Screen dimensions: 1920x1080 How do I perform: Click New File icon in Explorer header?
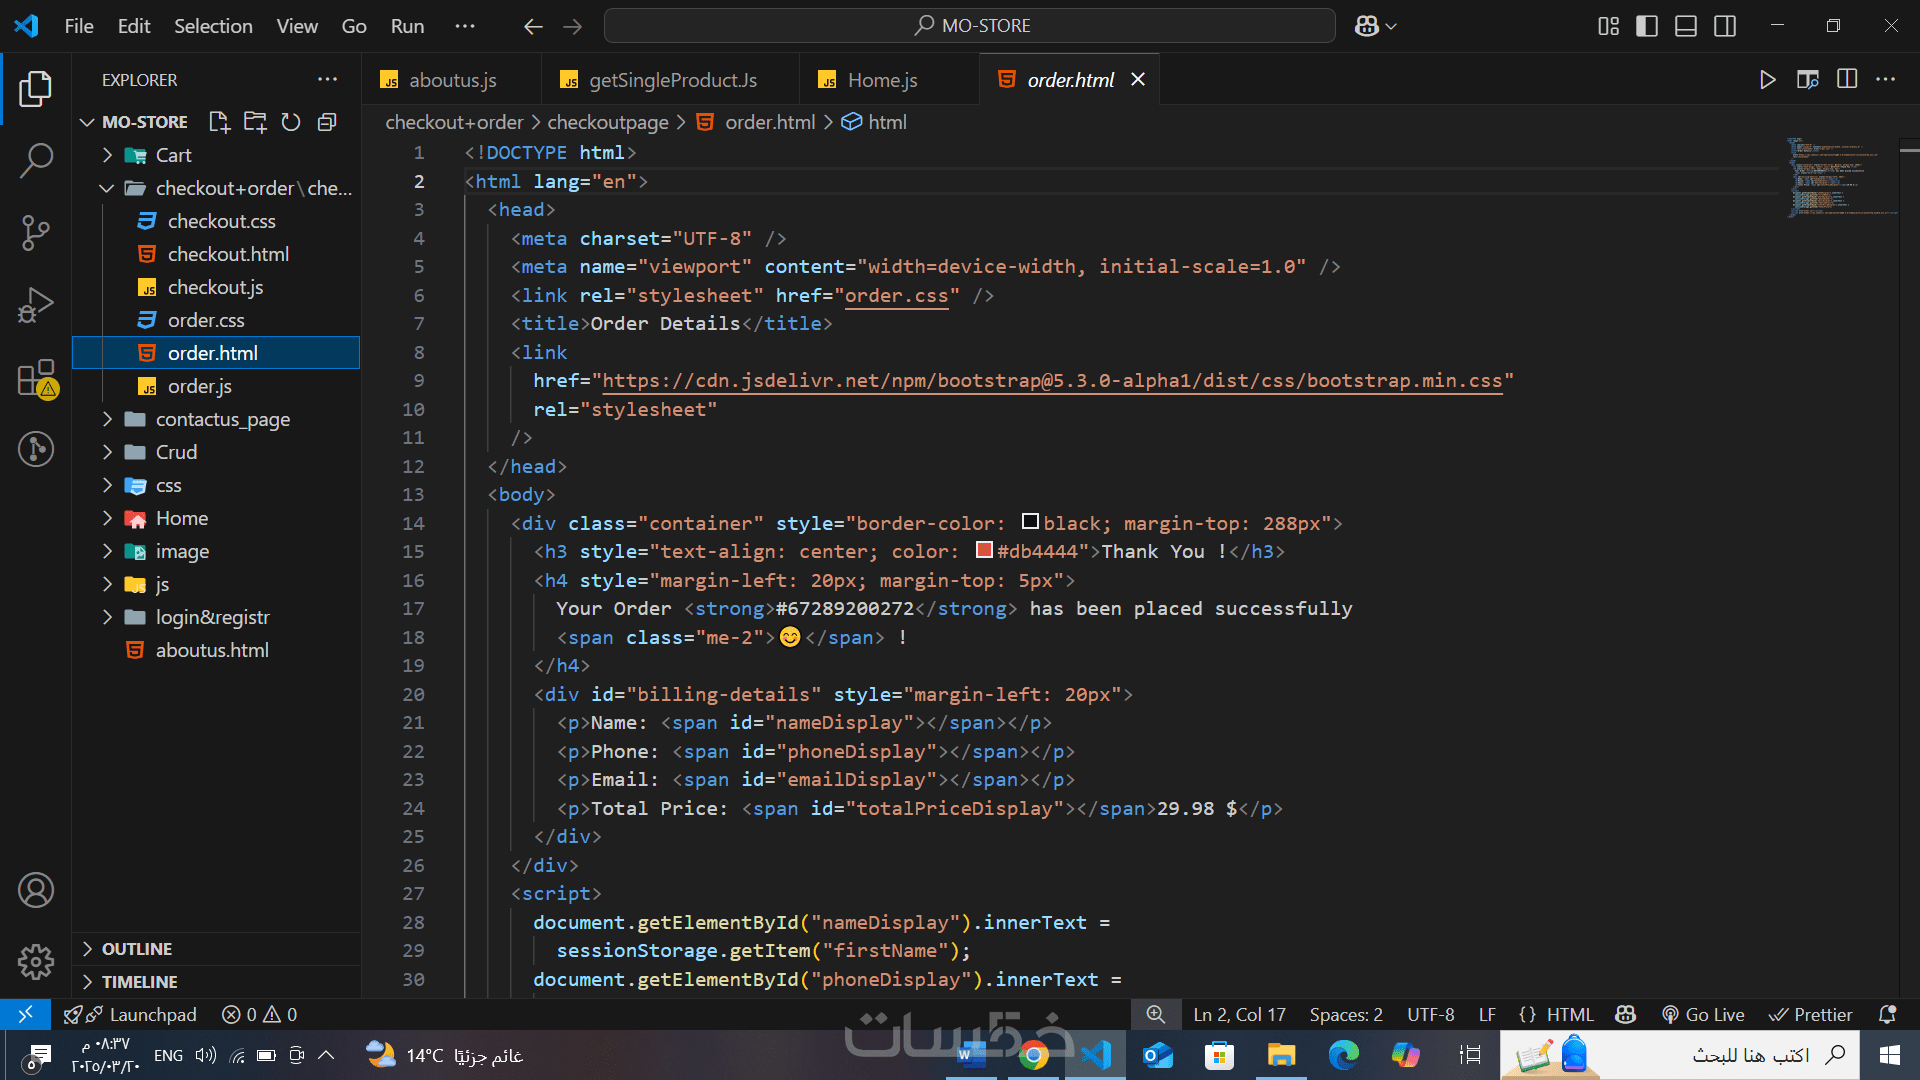(x=219, y=122)
